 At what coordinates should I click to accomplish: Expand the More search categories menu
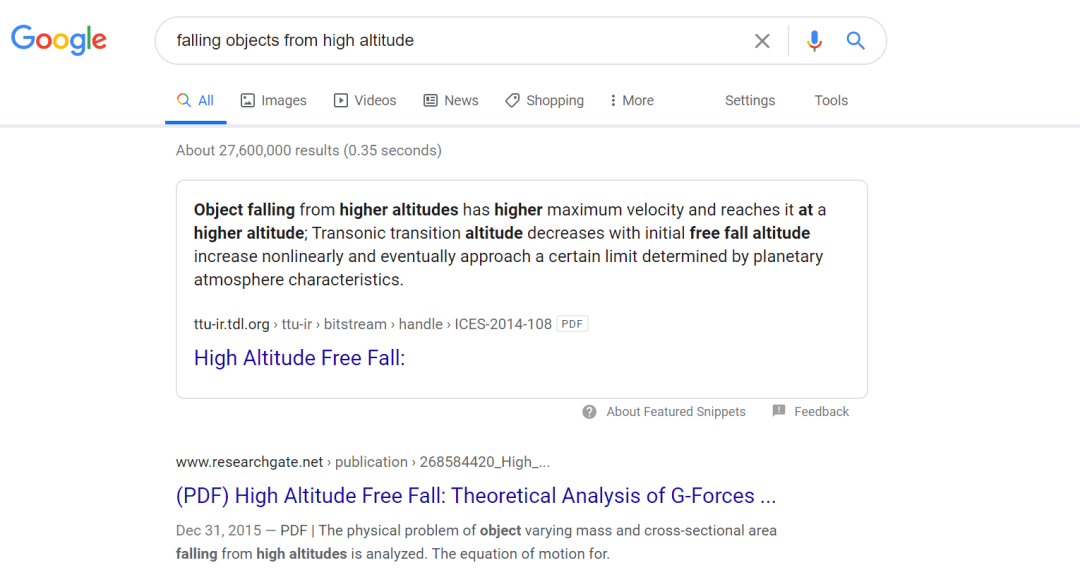(x=631, y=101)
